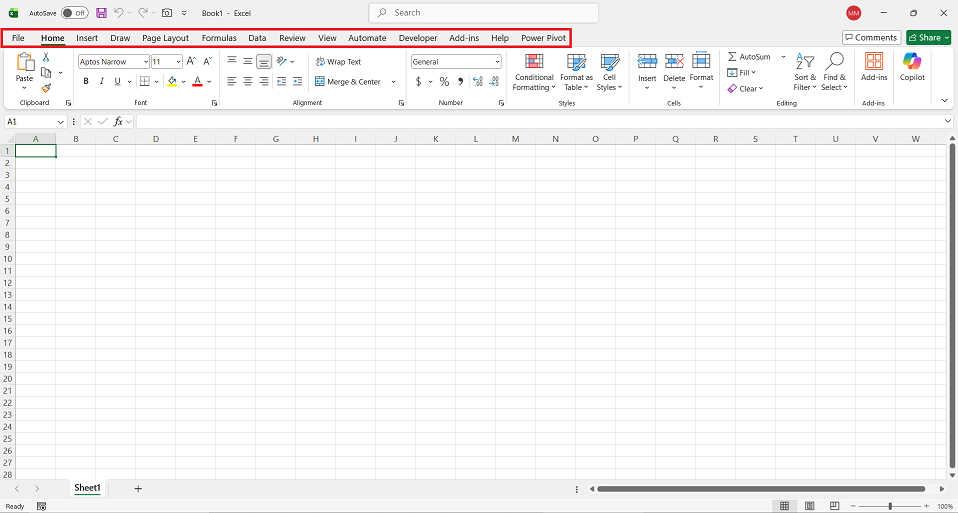Add a new sheet with plus button
This screenshot has width=958, height=513.
point(138,488)
